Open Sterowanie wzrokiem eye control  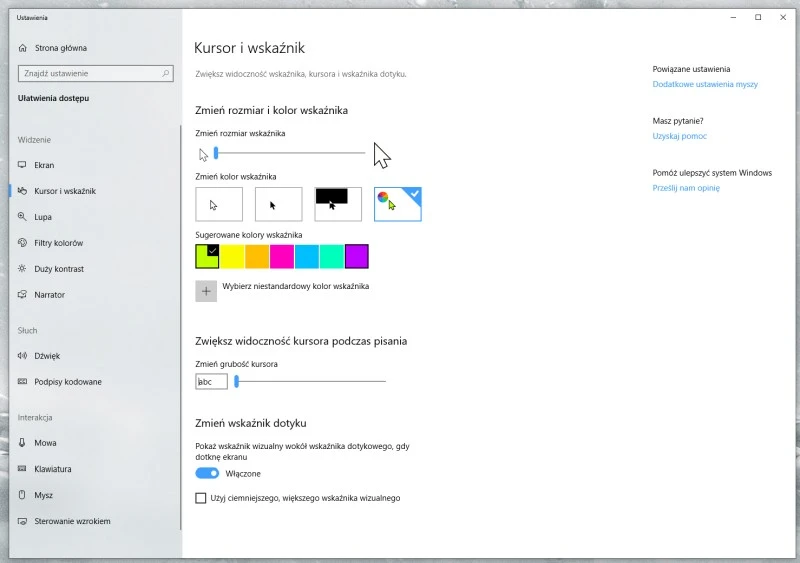tap(72, 521)
